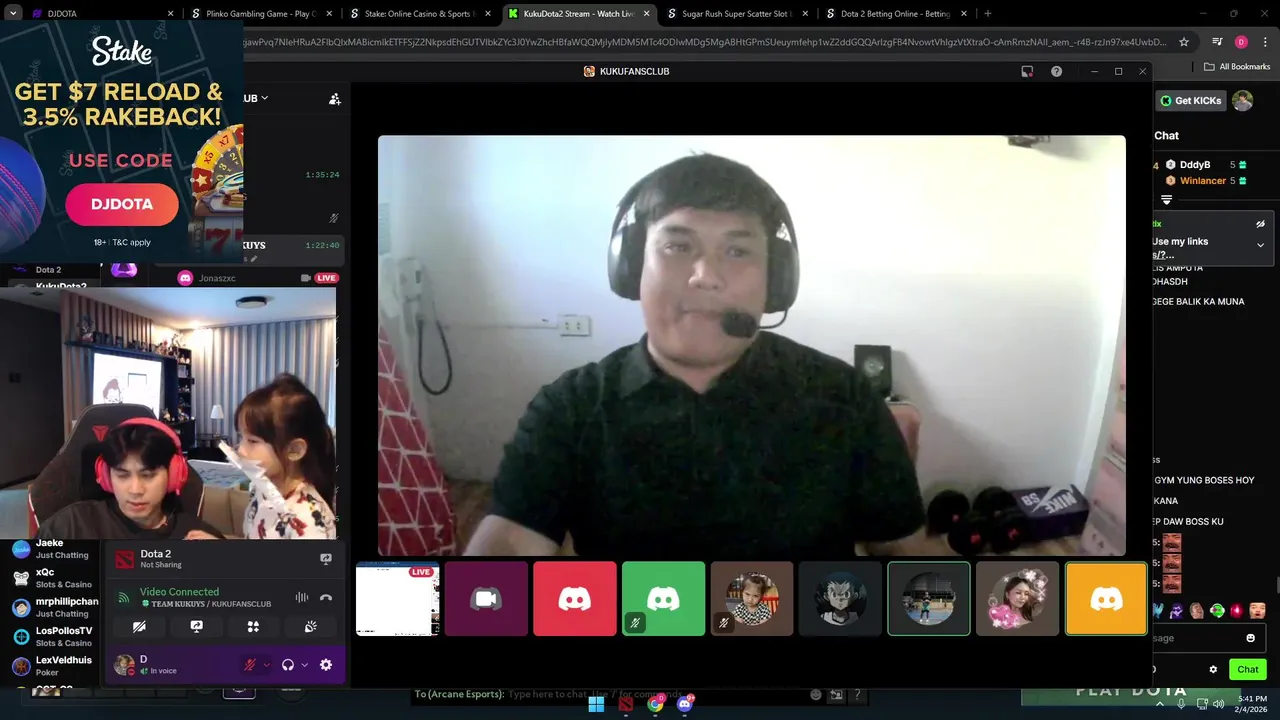Open Chrome from the taskbar
1280x720 pixels.
tap(655, 704)
